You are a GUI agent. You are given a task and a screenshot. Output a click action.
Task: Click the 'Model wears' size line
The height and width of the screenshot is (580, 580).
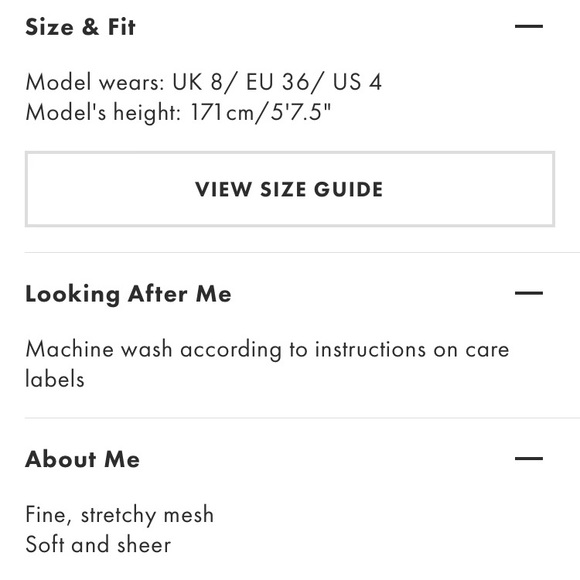203,82
